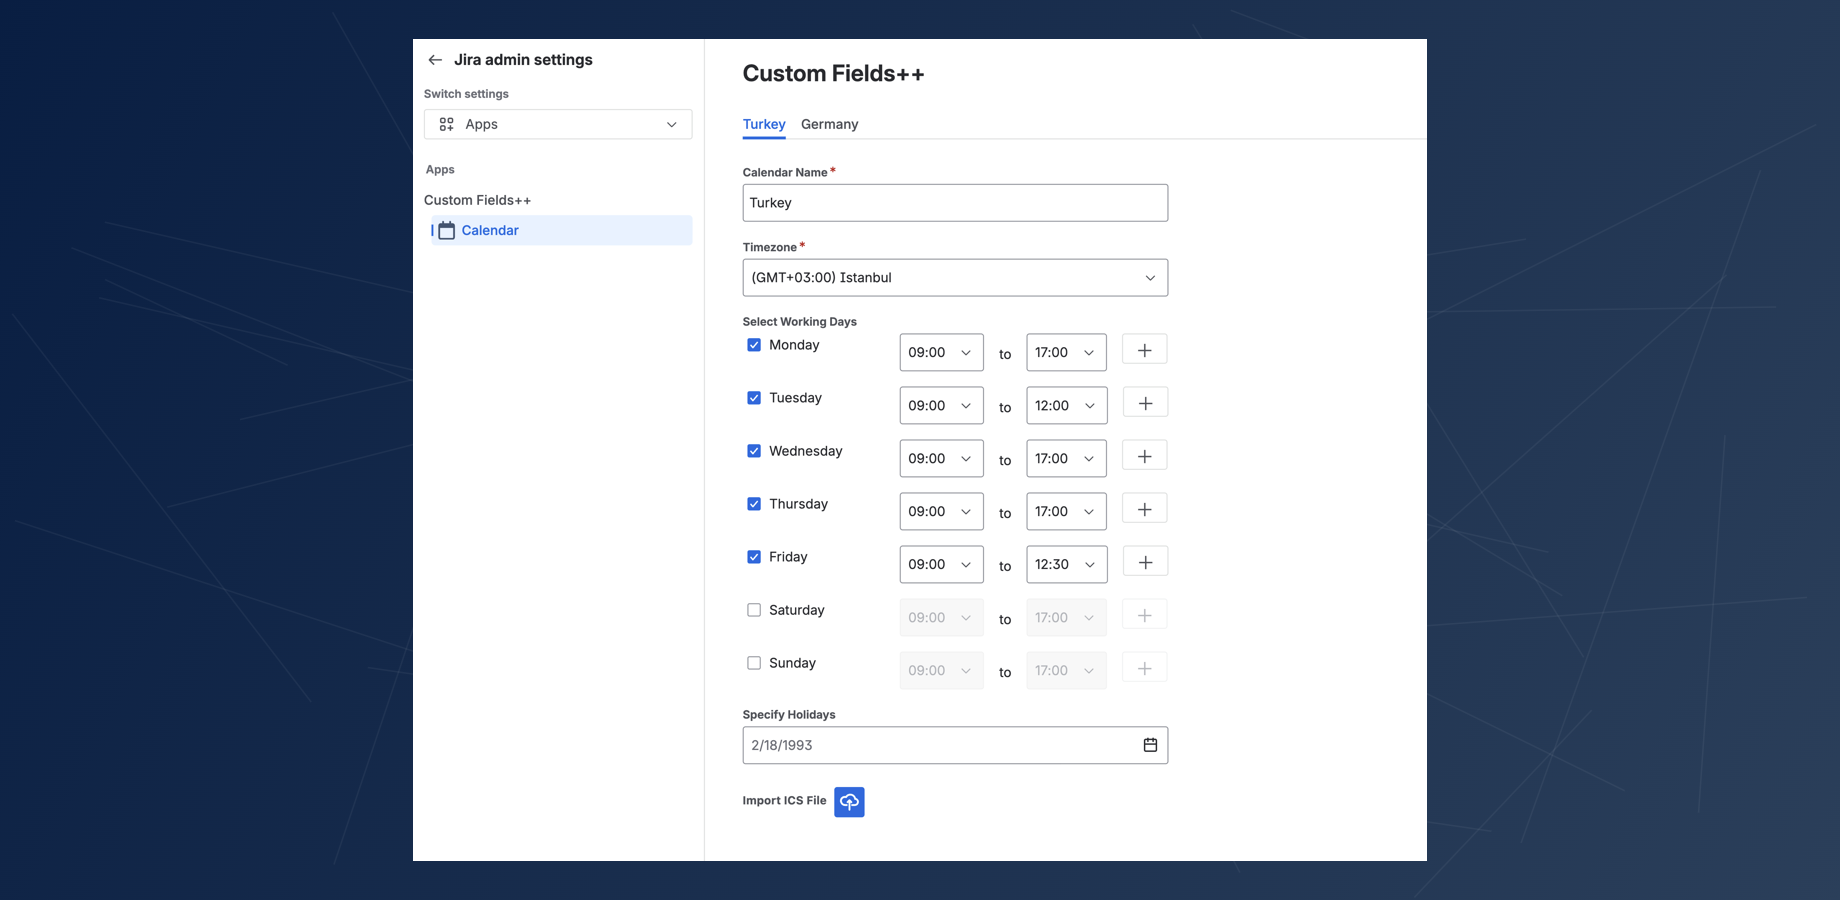
Task: Open Calendar in the sidebar
Action: pyautogui.click(x=490, y=230)
